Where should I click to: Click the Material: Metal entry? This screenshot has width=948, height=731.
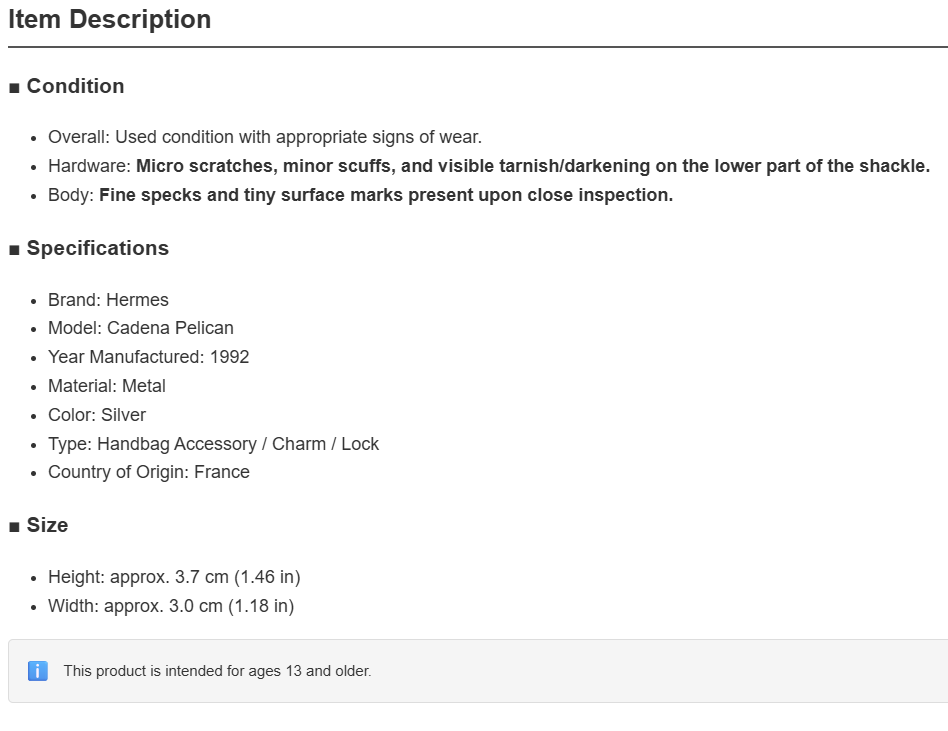coord(107,386)
